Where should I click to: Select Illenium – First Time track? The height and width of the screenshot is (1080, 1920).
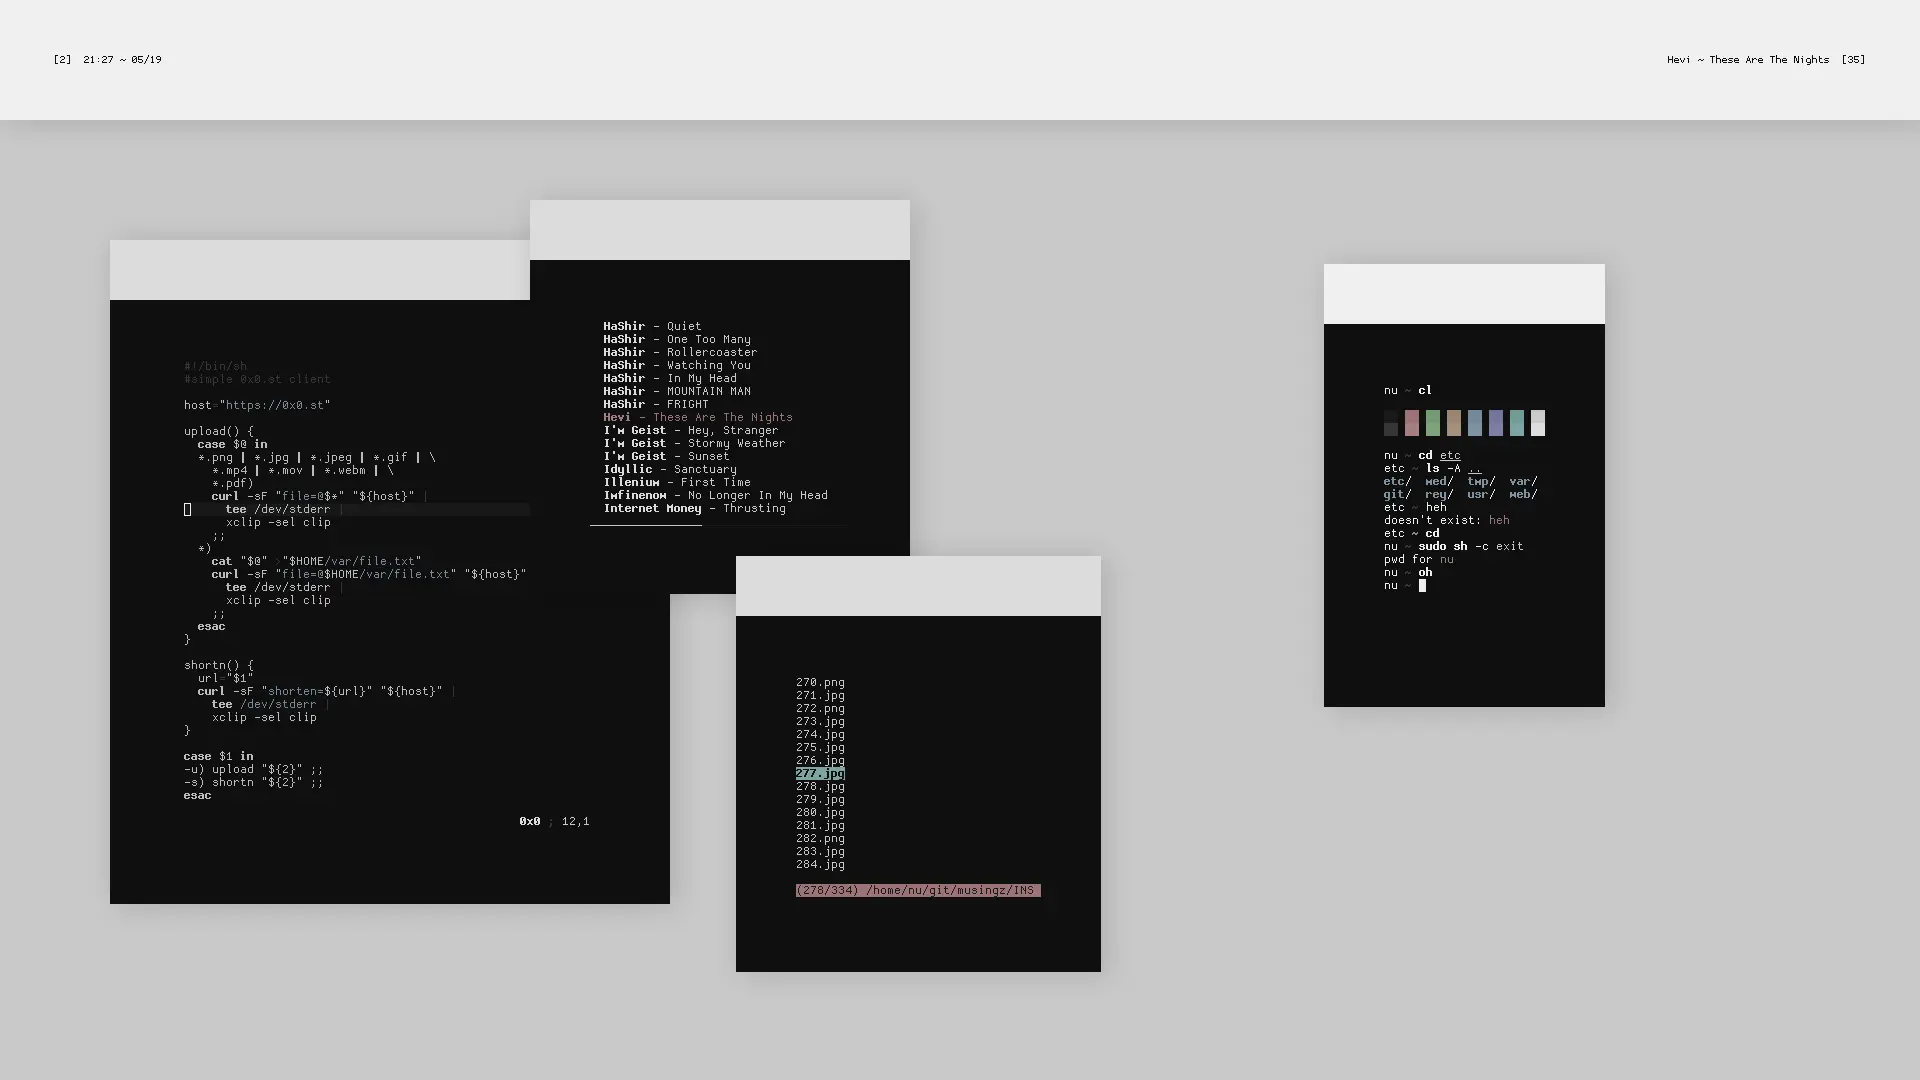(x=676, y=483)
